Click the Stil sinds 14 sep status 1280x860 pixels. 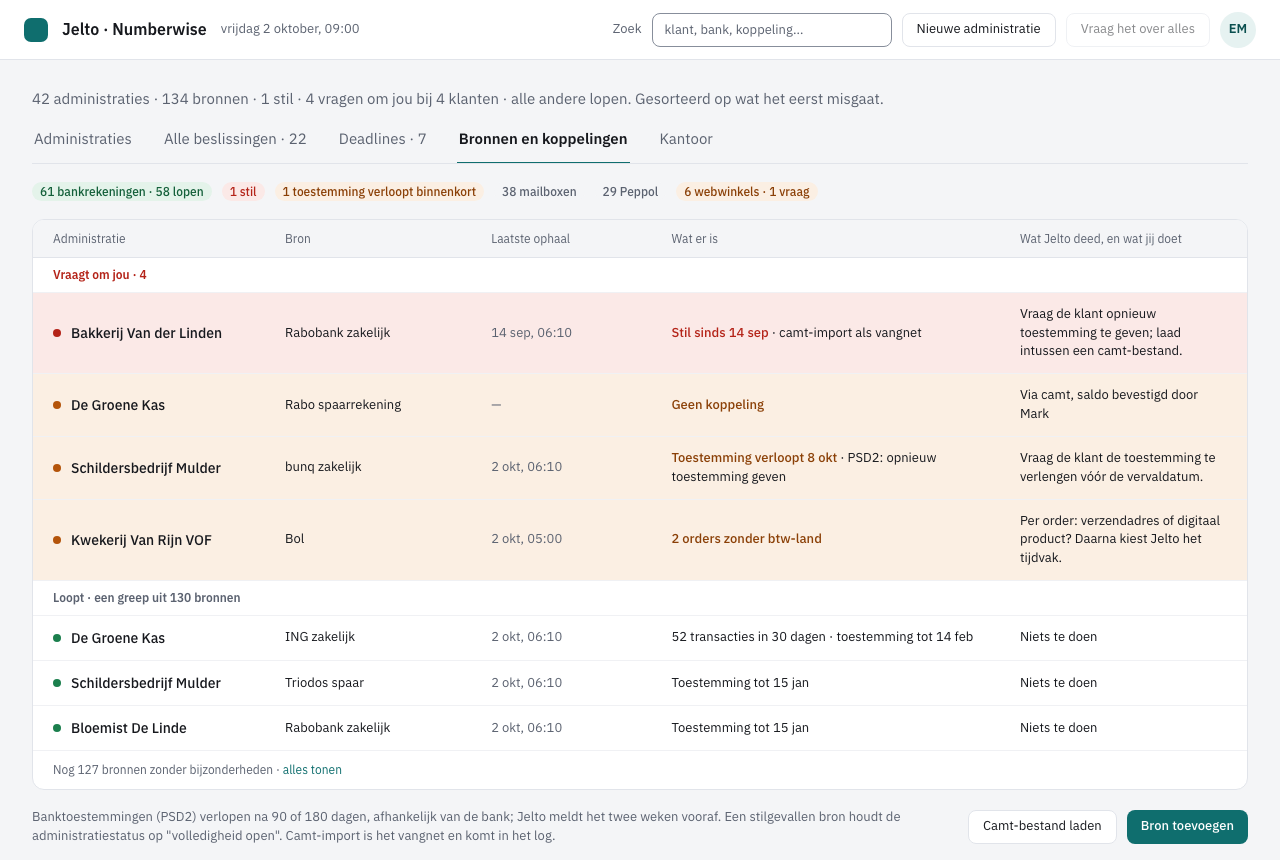(720, 333)
